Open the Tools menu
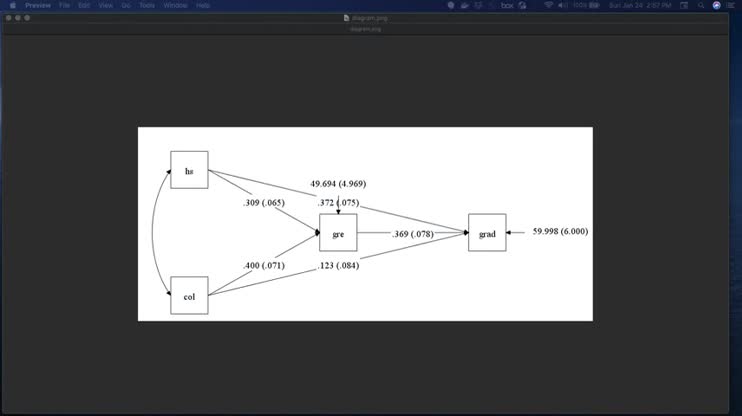The image size is (742, 416). [147, 5]
